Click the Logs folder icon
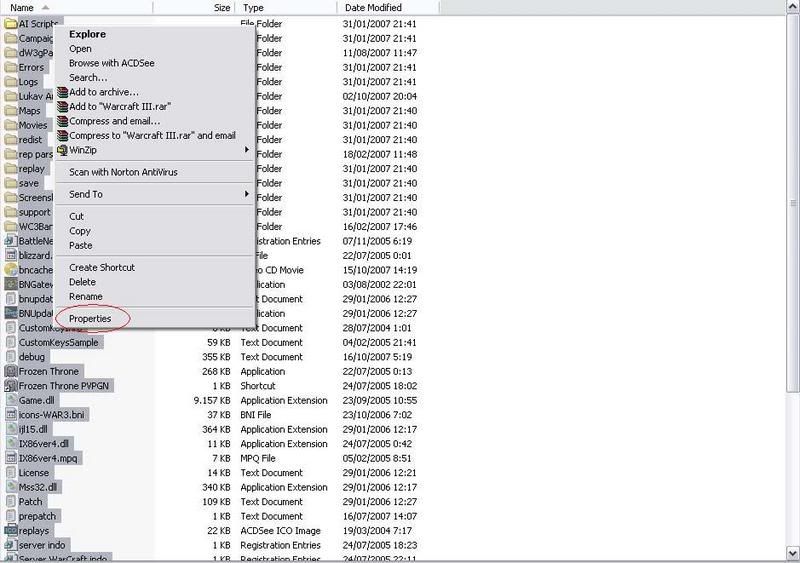800x563 pixels. [x=11, y=82]
